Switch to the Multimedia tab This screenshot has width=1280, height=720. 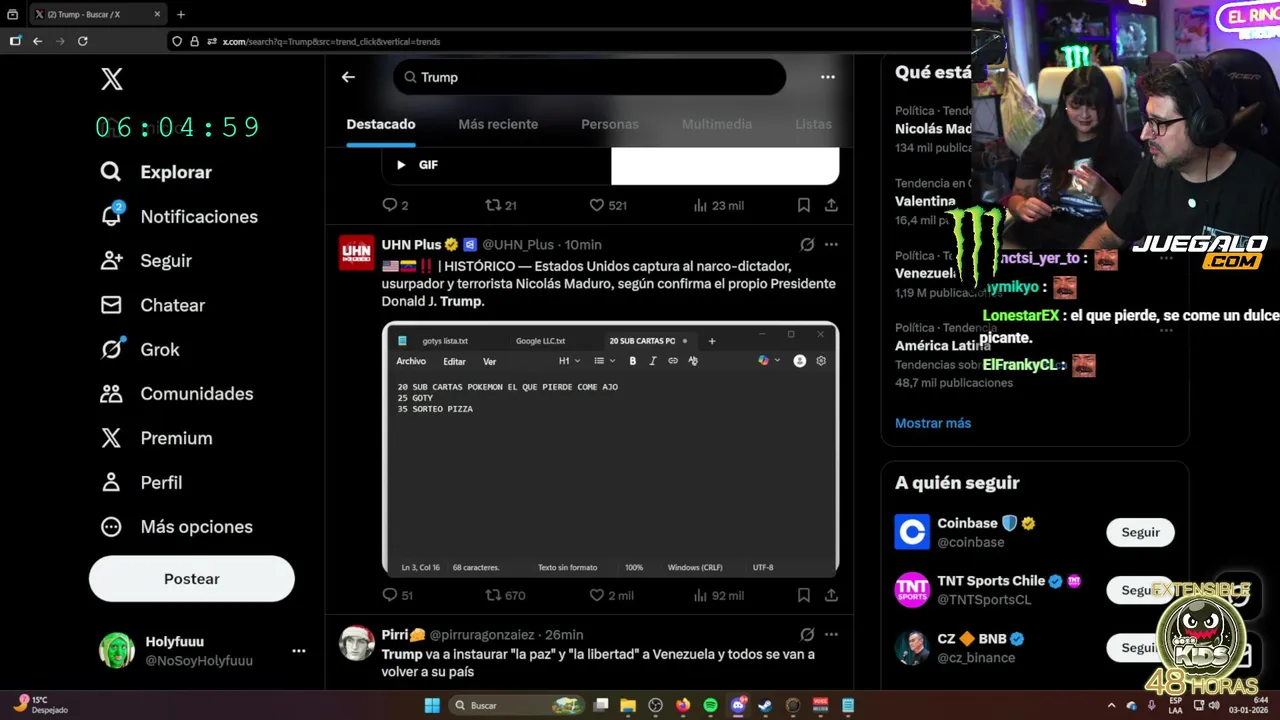point(717,124)
